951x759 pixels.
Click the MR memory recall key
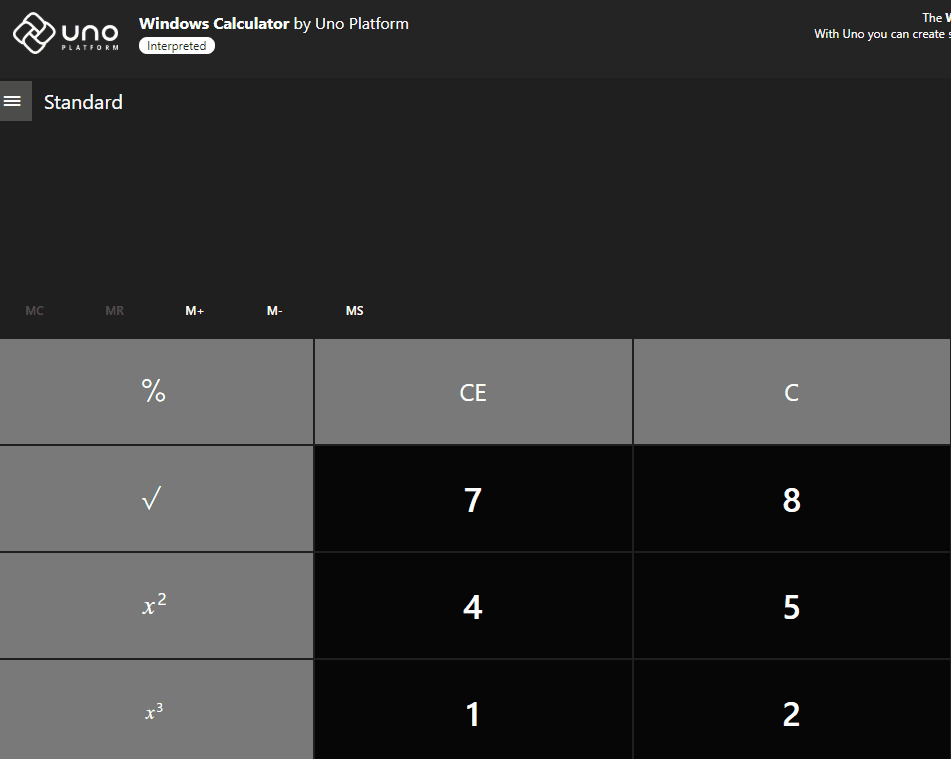coord(114,310)
